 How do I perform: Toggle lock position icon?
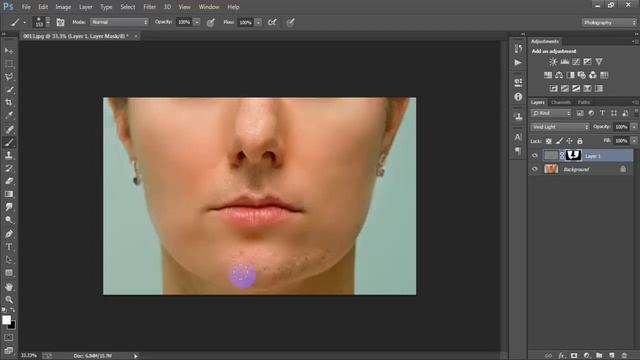[x=569, y=141]
